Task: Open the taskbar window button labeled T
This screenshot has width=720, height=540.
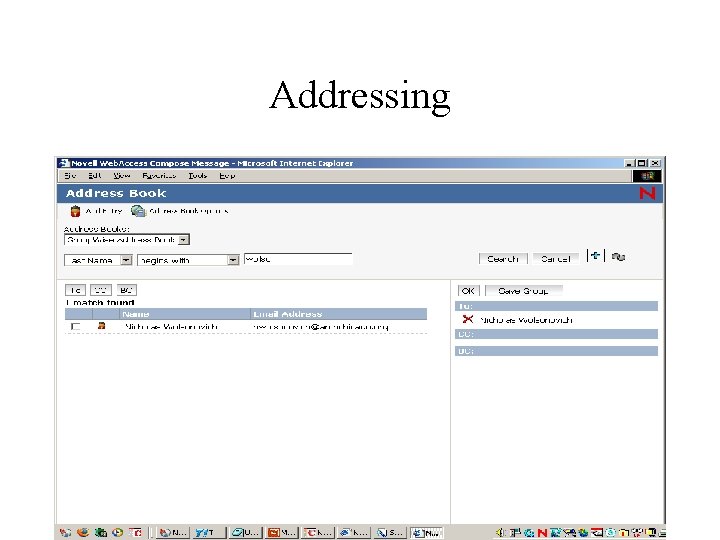Action: [x=209, y=533]
